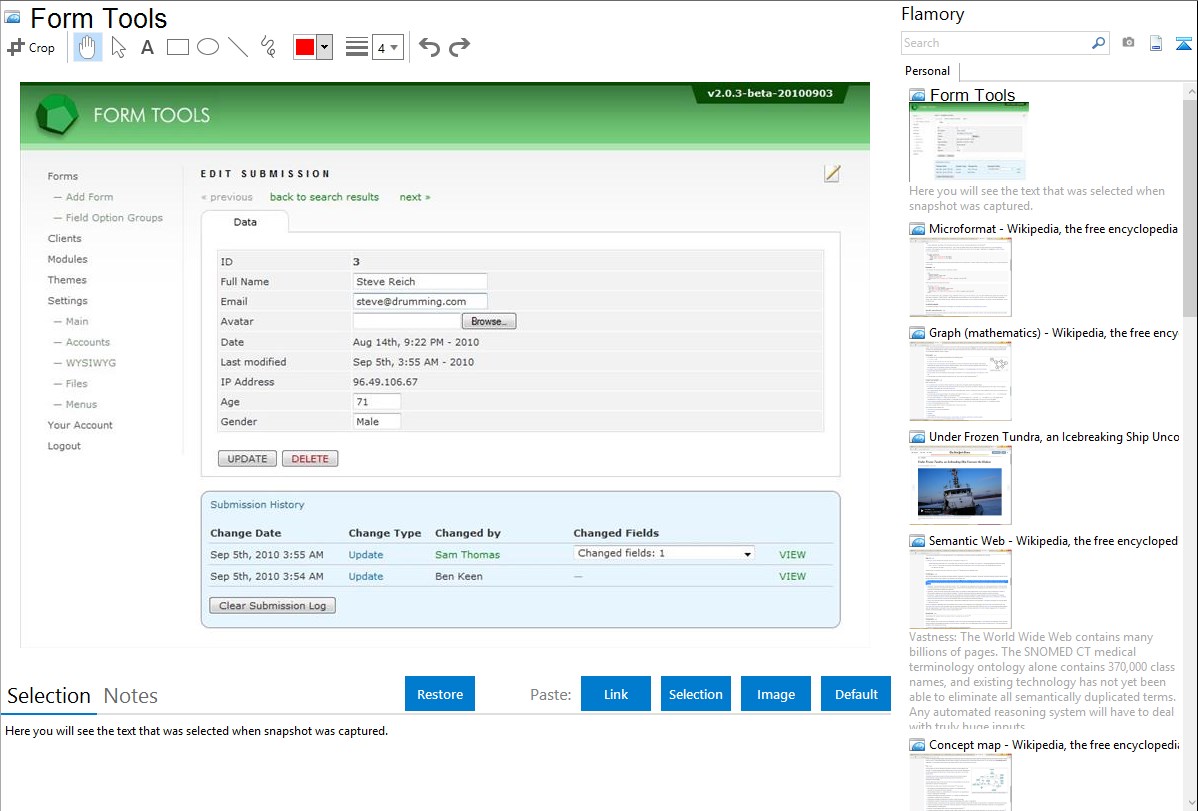Switch to the Personal tab
This screenshot has height=811, width=1198.
(x=928, y=71)
